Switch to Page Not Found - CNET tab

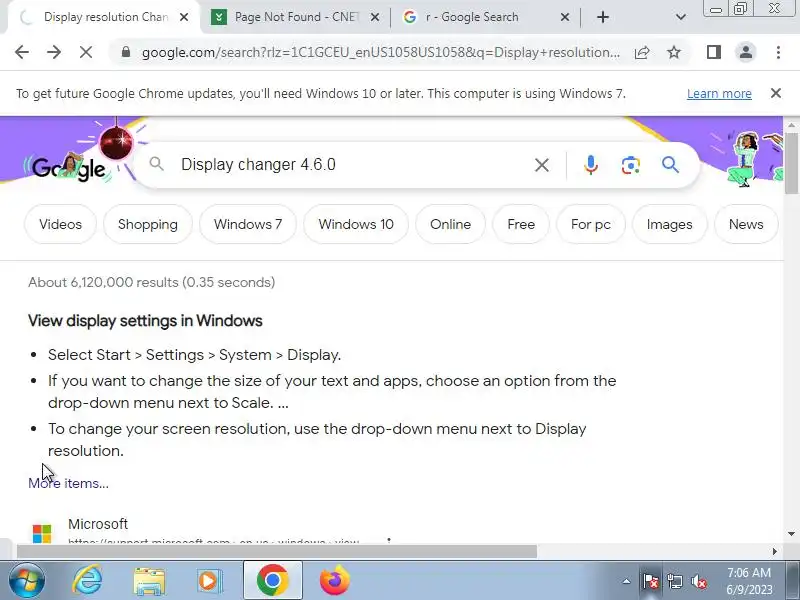(x=297, y=17)
